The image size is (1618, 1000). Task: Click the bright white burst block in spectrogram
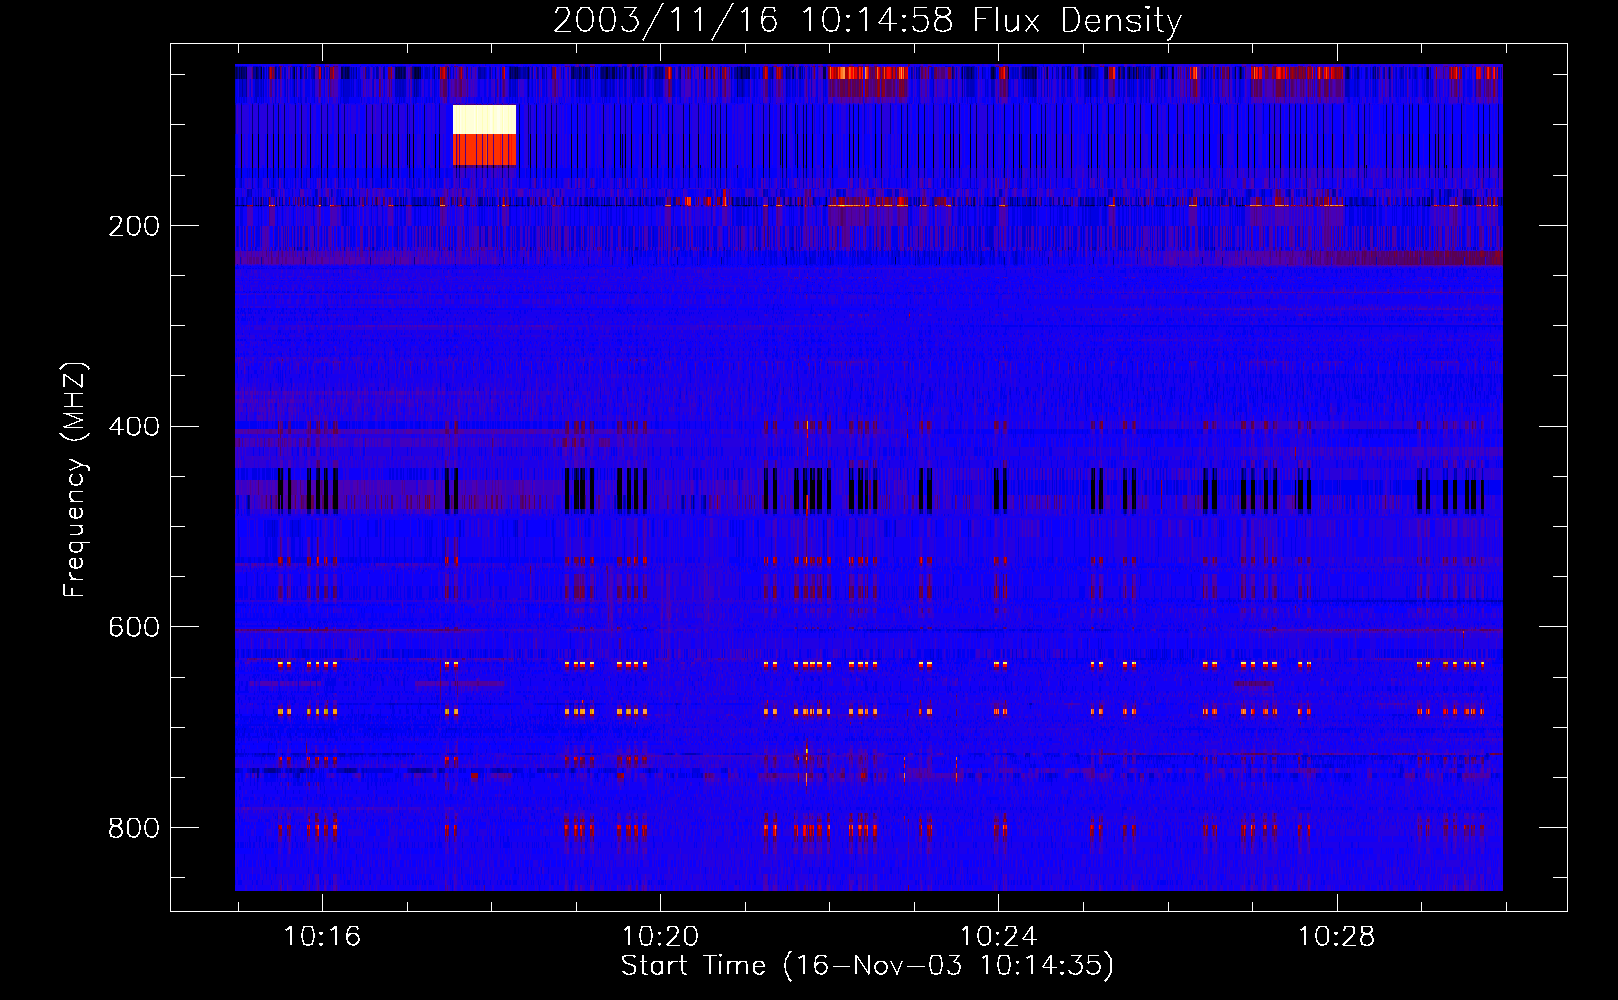484,119
